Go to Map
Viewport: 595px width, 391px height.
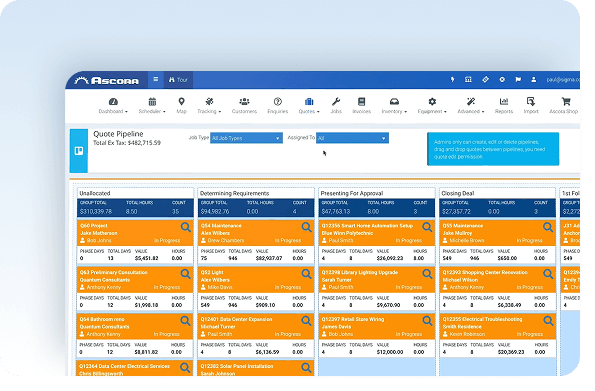pyautogui.click(x=181, y=106)
